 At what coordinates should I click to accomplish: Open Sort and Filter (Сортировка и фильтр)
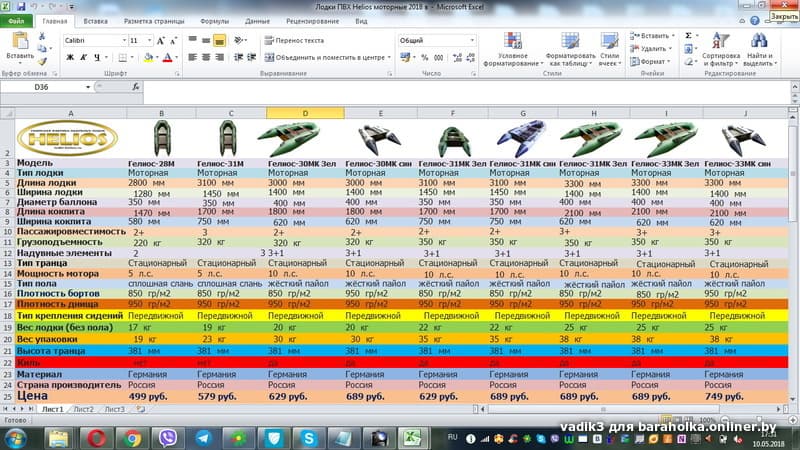click(x=721, y=49)
